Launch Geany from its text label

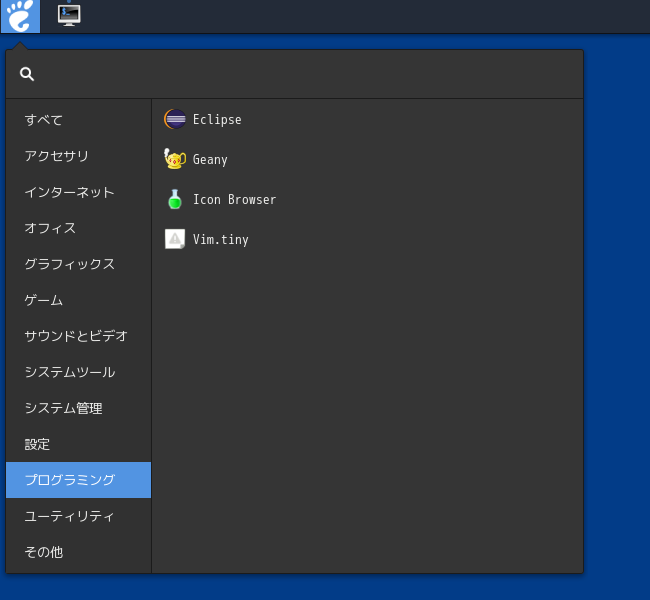tap(210, 160)
